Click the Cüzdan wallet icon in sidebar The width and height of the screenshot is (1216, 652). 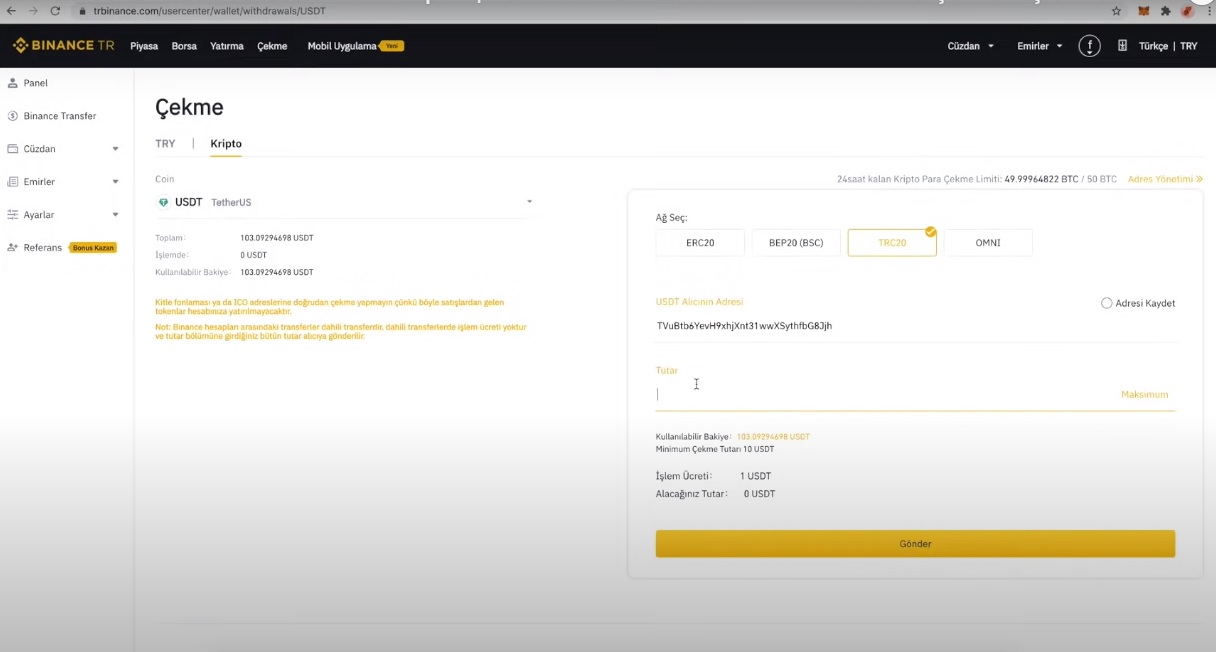[x=13, y=149]
